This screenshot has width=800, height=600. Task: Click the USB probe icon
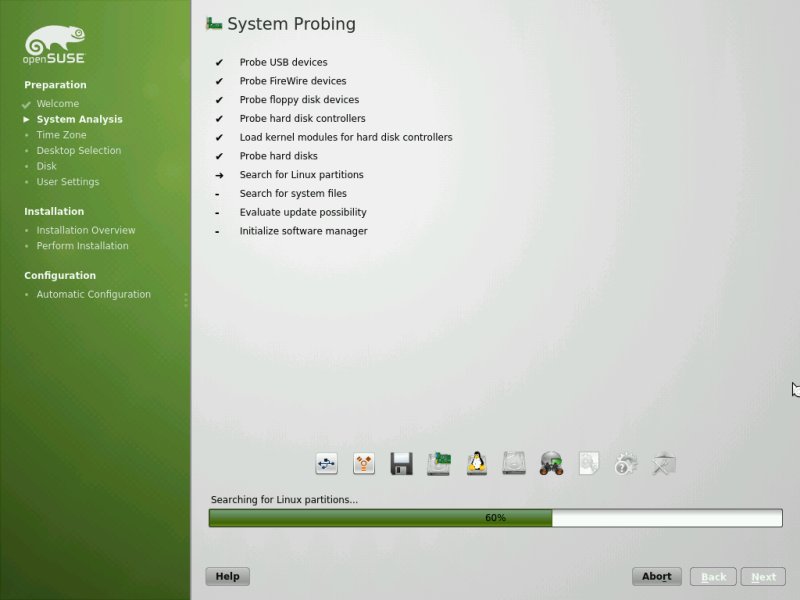pos(327,464)
